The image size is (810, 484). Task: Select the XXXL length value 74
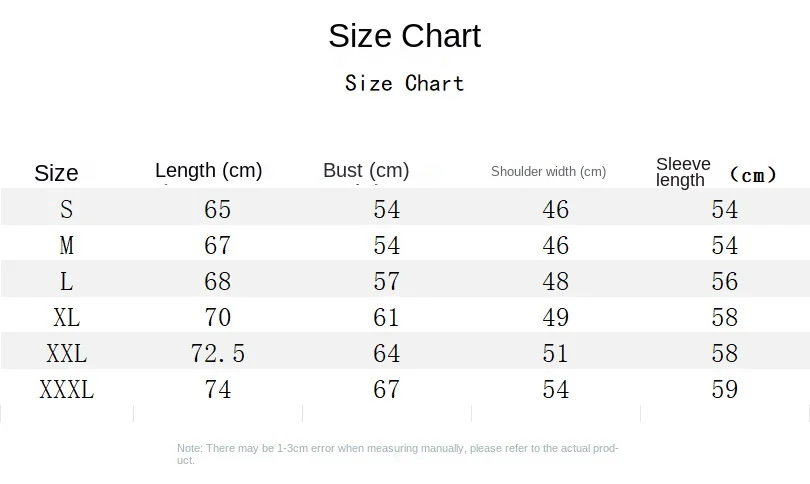tap(217, 389)
